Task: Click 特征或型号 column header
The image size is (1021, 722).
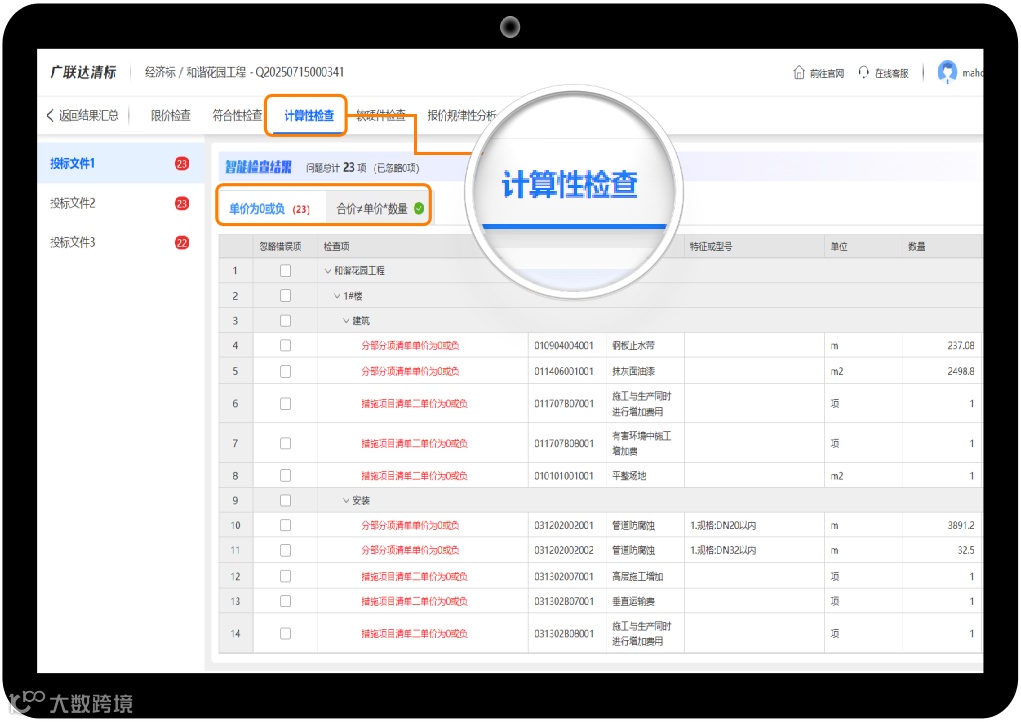Action: click(711, 247)
